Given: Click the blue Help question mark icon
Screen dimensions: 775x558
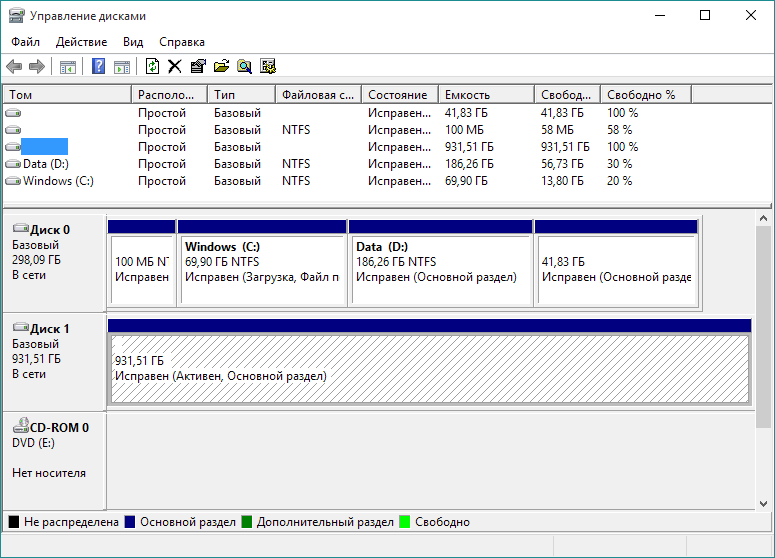Looking at the screenshot, I should point(99,67).
